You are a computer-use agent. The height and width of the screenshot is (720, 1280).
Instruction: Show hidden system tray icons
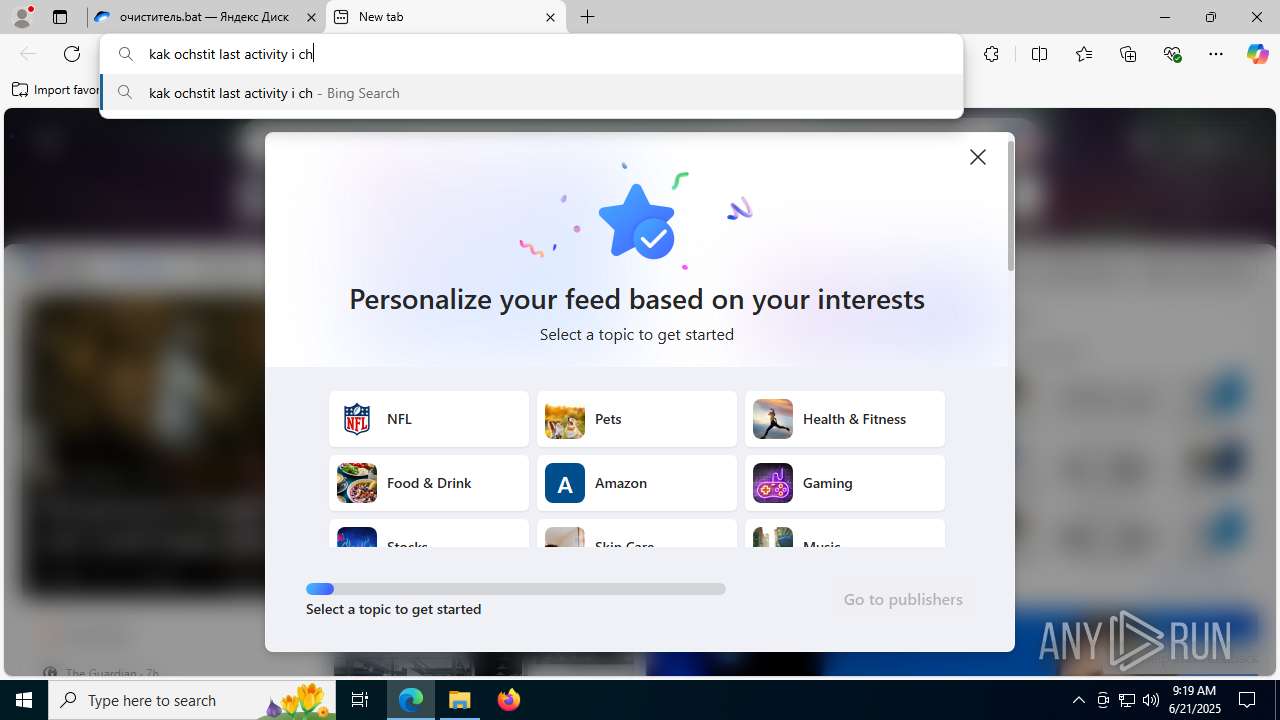1078,700
